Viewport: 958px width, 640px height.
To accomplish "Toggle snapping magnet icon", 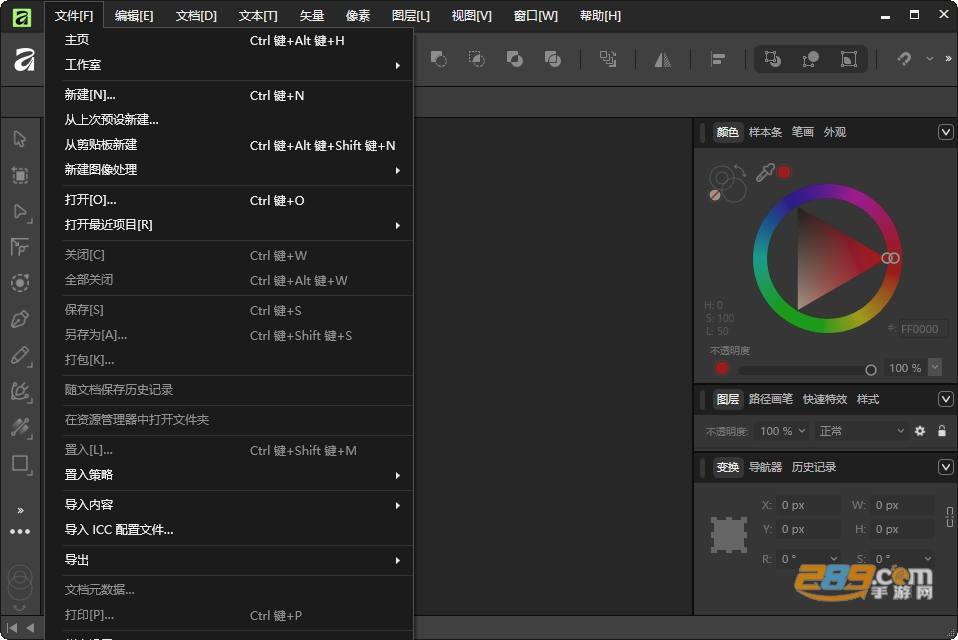I will (904, 59).
